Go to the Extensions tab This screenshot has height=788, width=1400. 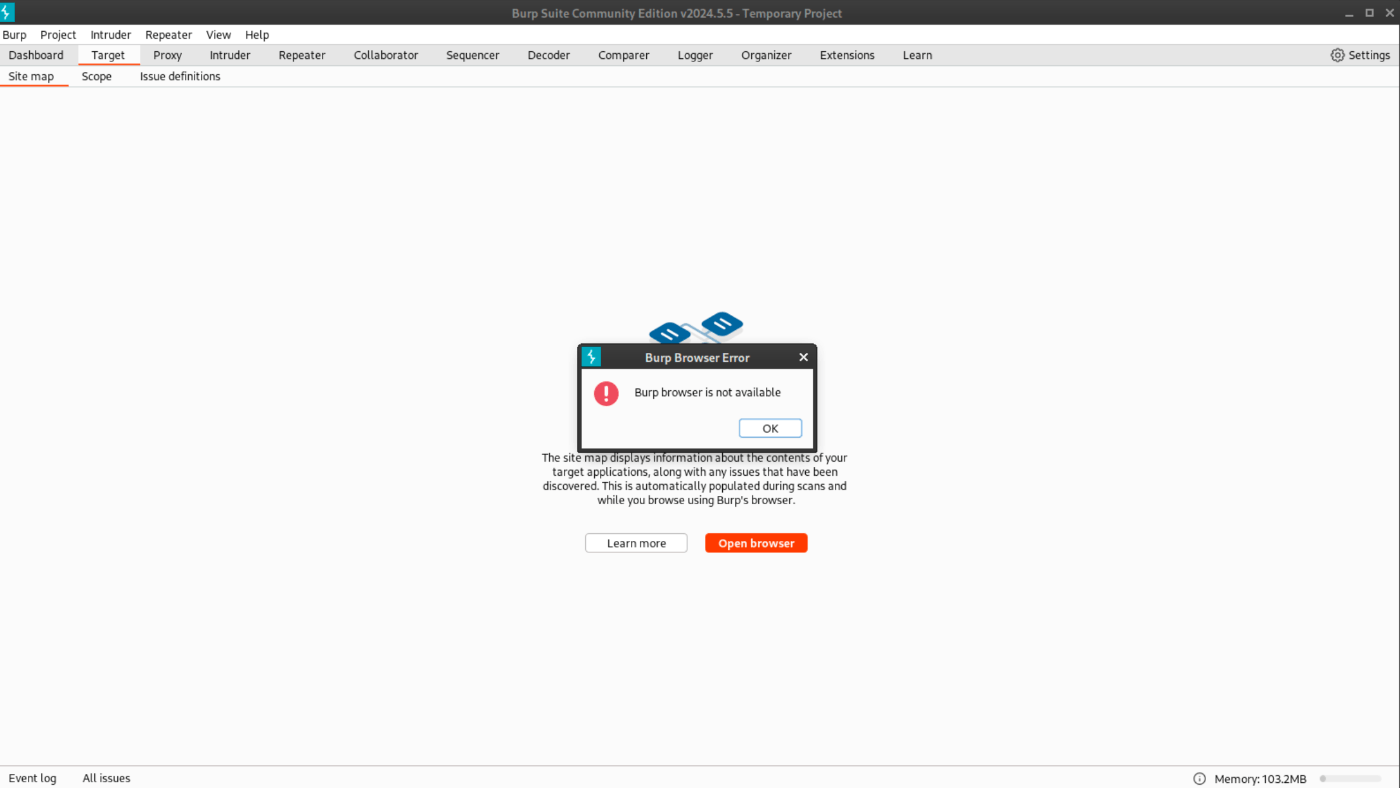click(847, 55)
